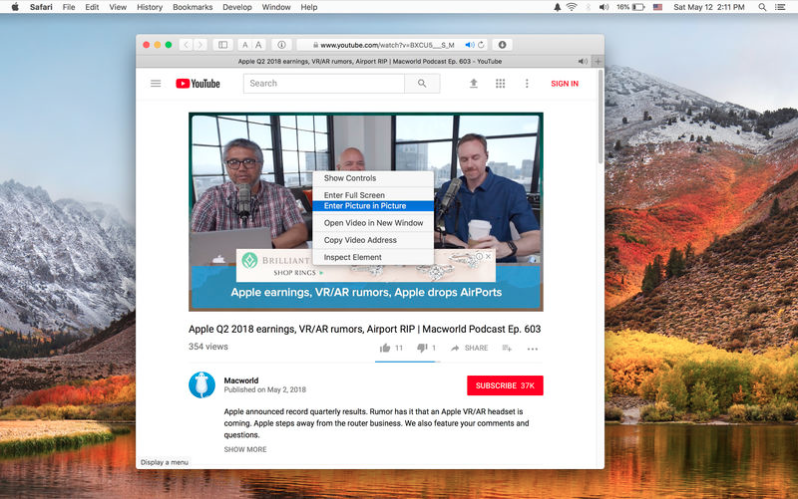Screen dimensions: 798x499
Task: Open the Wi-Fi status menu
Action: tap(572, 7)
